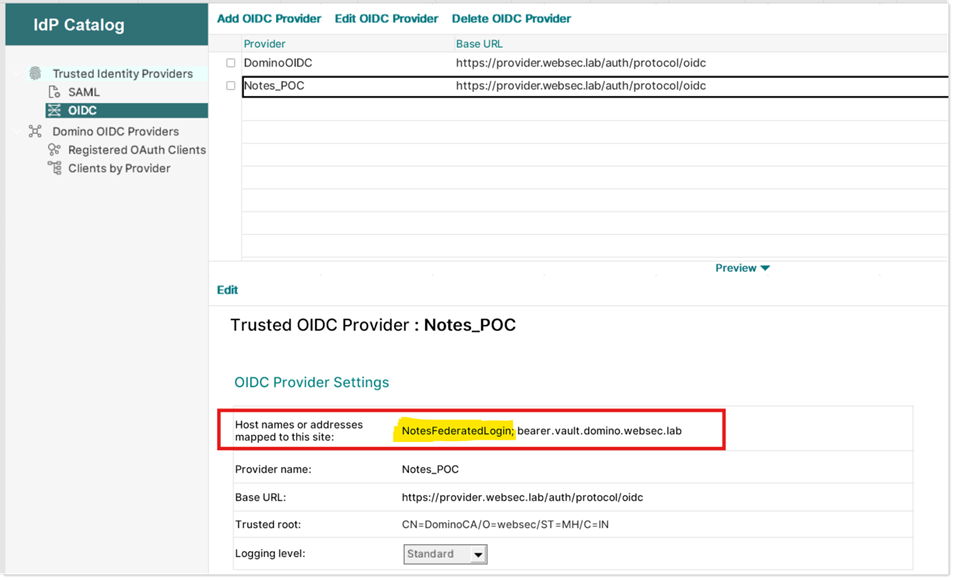Select the OIDC view

tap(82, 110)
